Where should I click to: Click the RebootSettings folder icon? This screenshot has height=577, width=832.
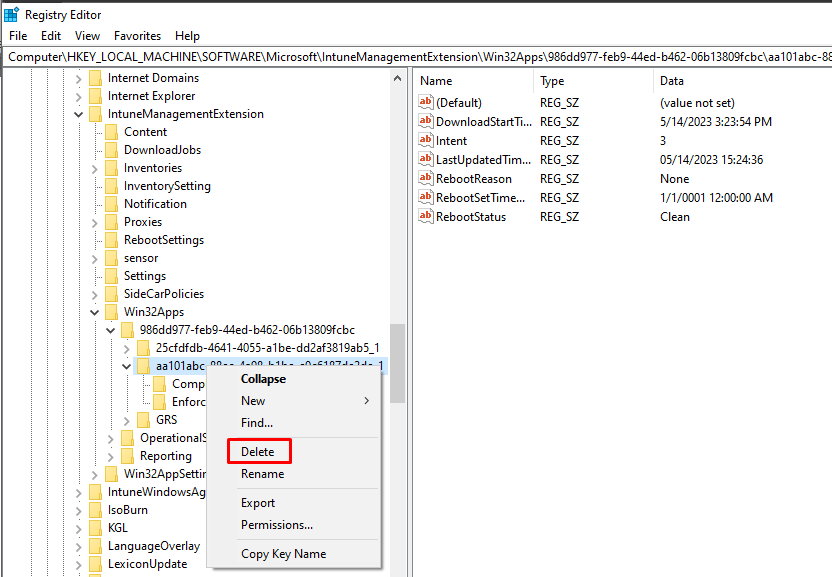(111, 240)
